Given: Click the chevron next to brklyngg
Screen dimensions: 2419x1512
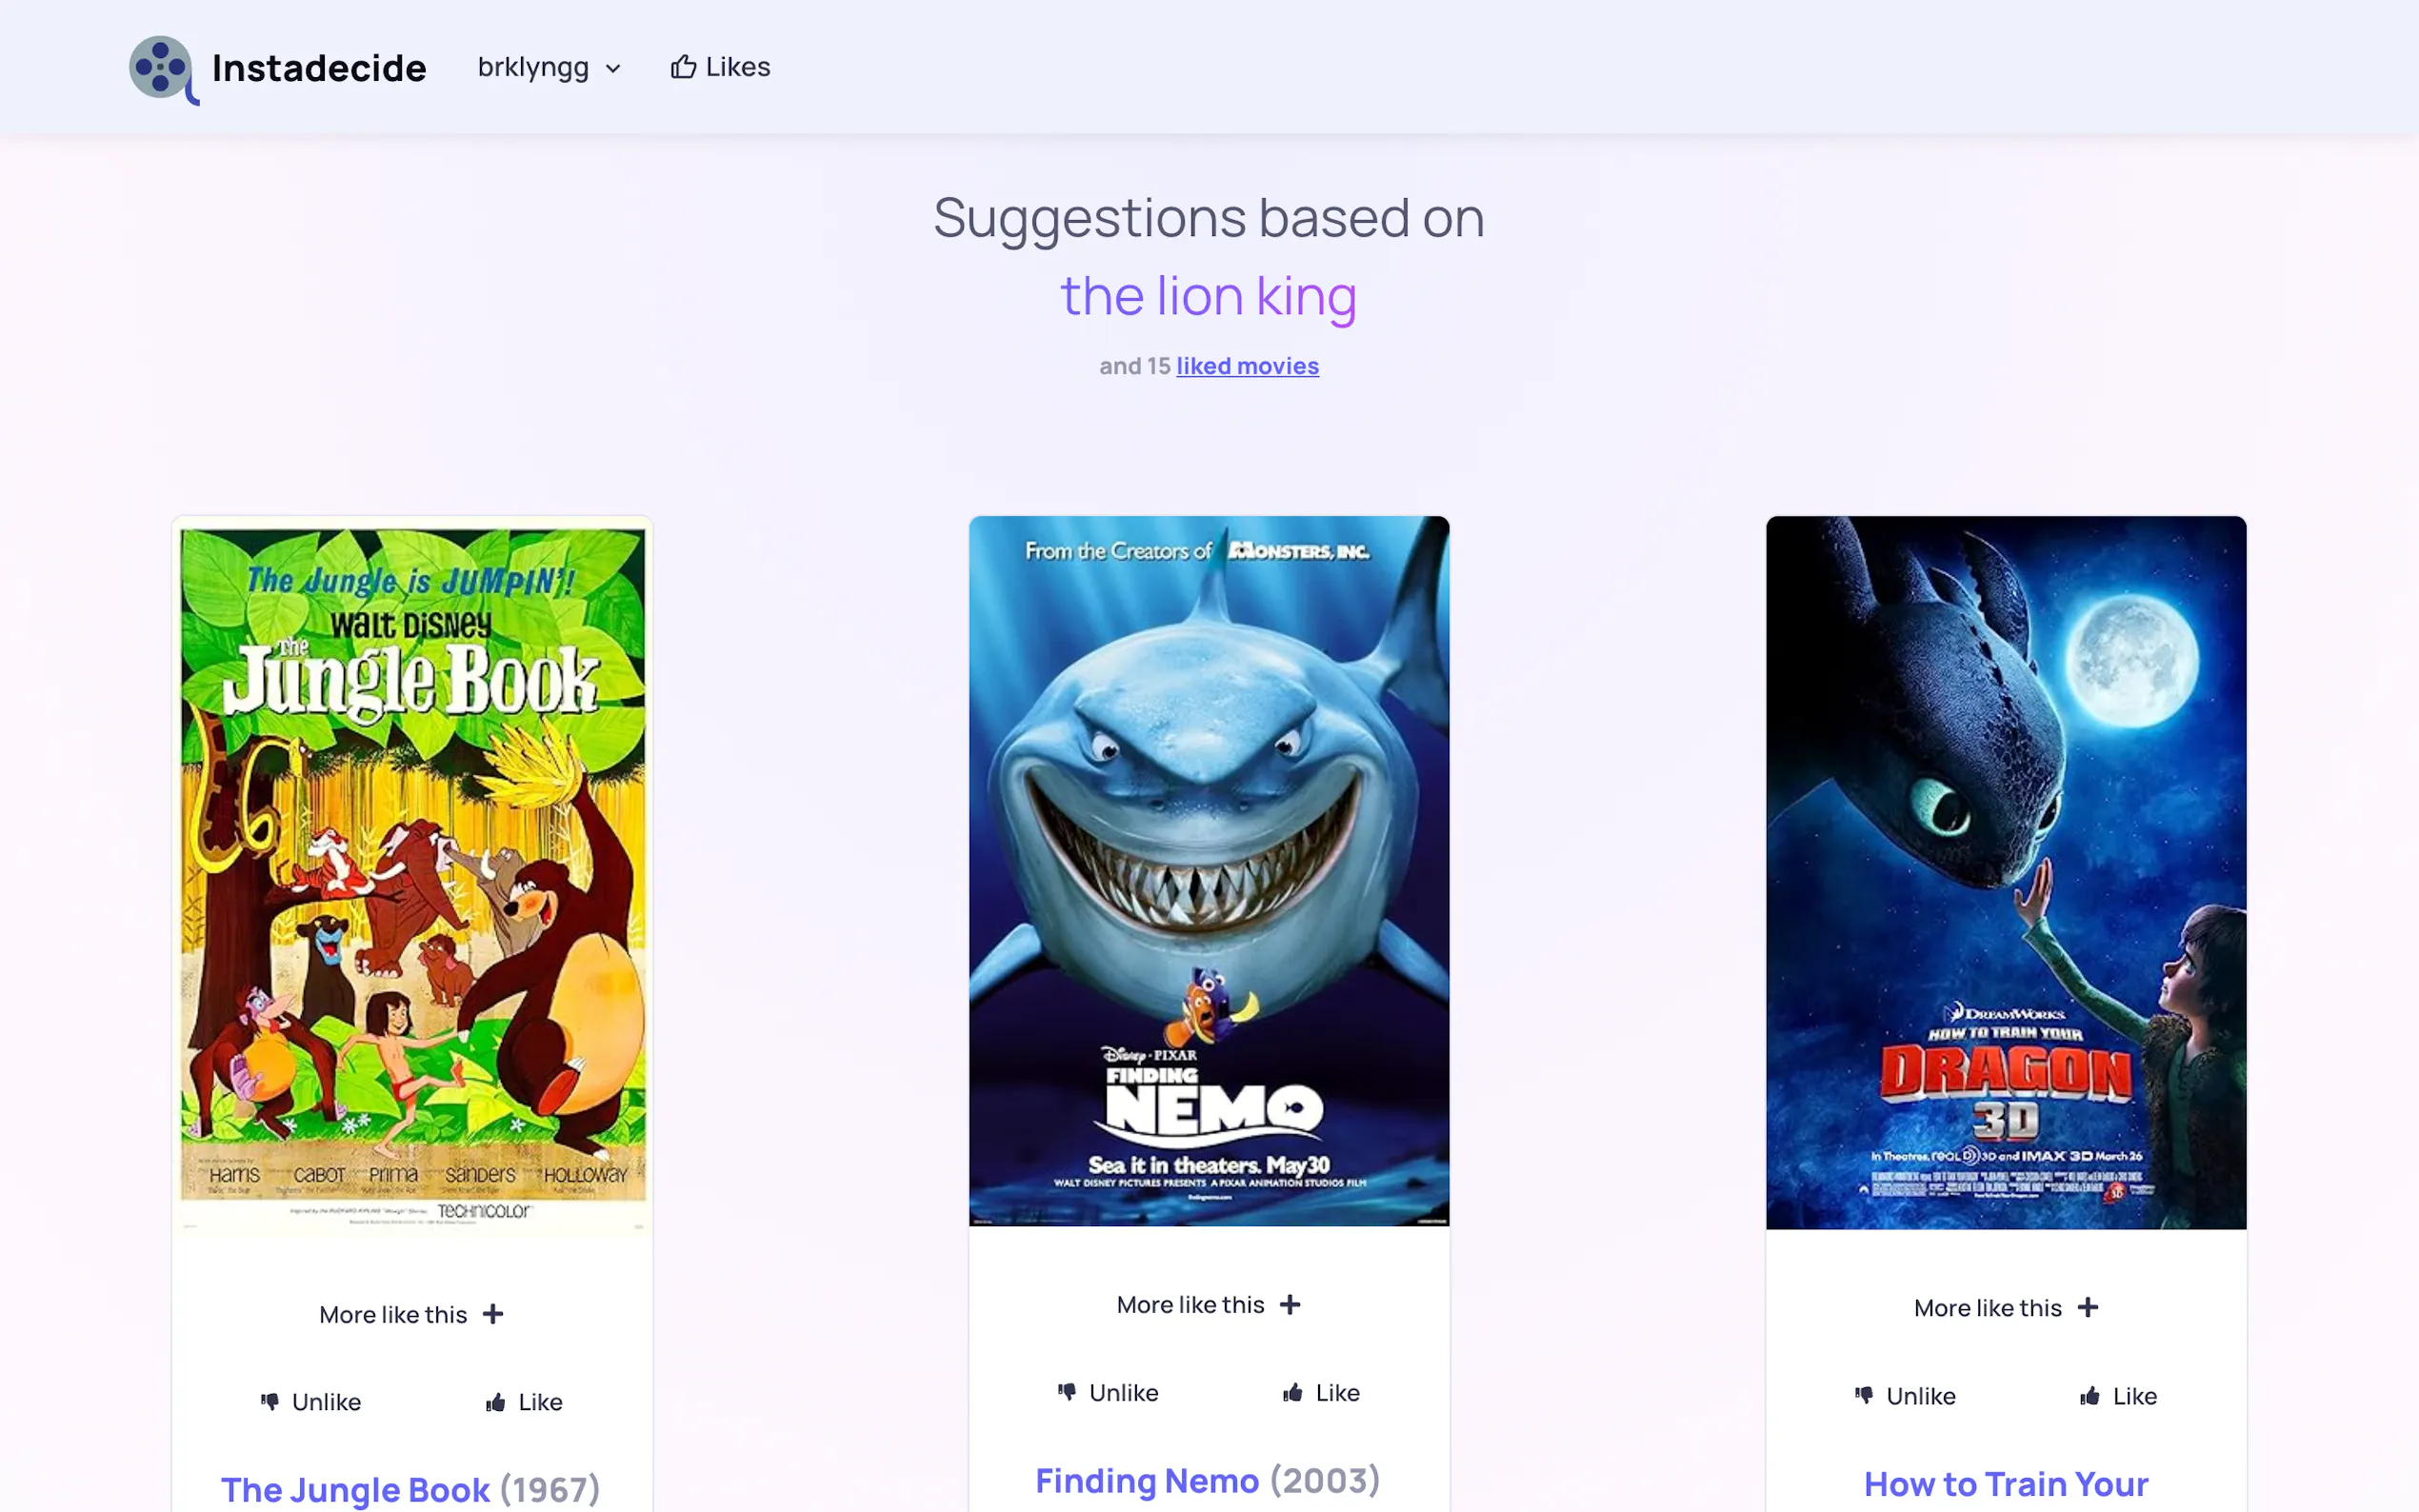Looking at the screenshot, I should 613,69.
